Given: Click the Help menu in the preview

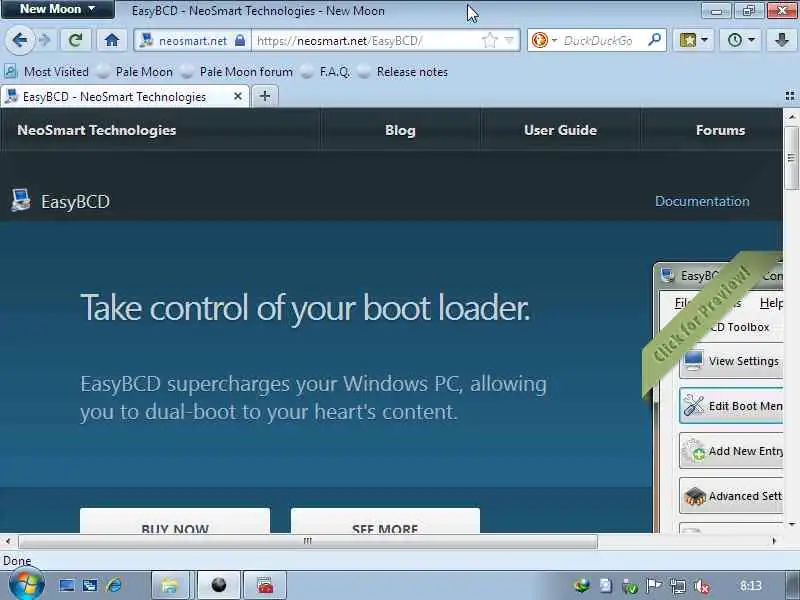Looking at the screenshot, I should (770, 303).
